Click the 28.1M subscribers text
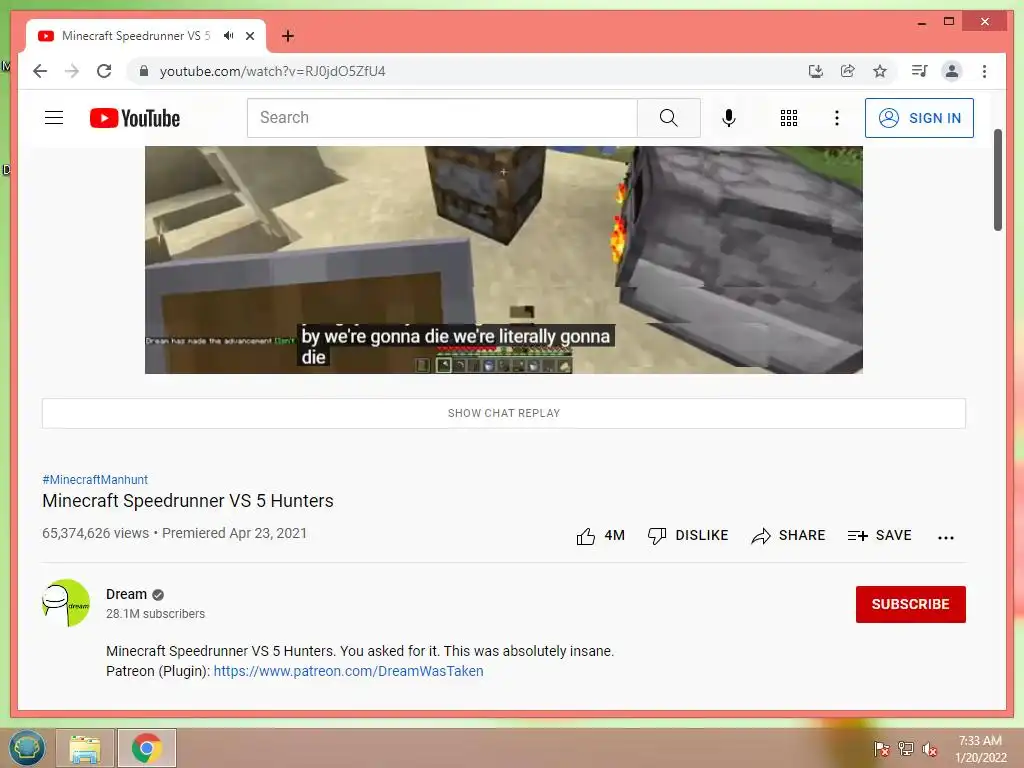Screen dimensions: 1024x768 click(x=155, y=614)
